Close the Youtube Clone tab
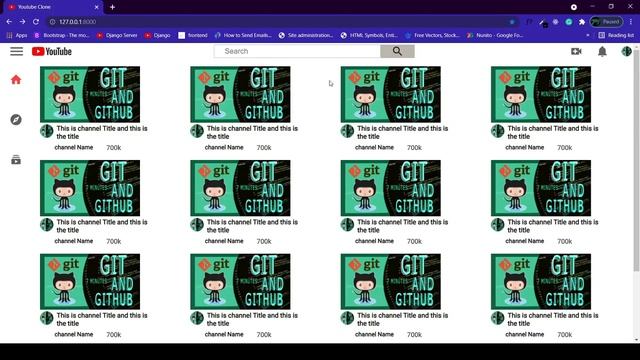 pos(96,7)
